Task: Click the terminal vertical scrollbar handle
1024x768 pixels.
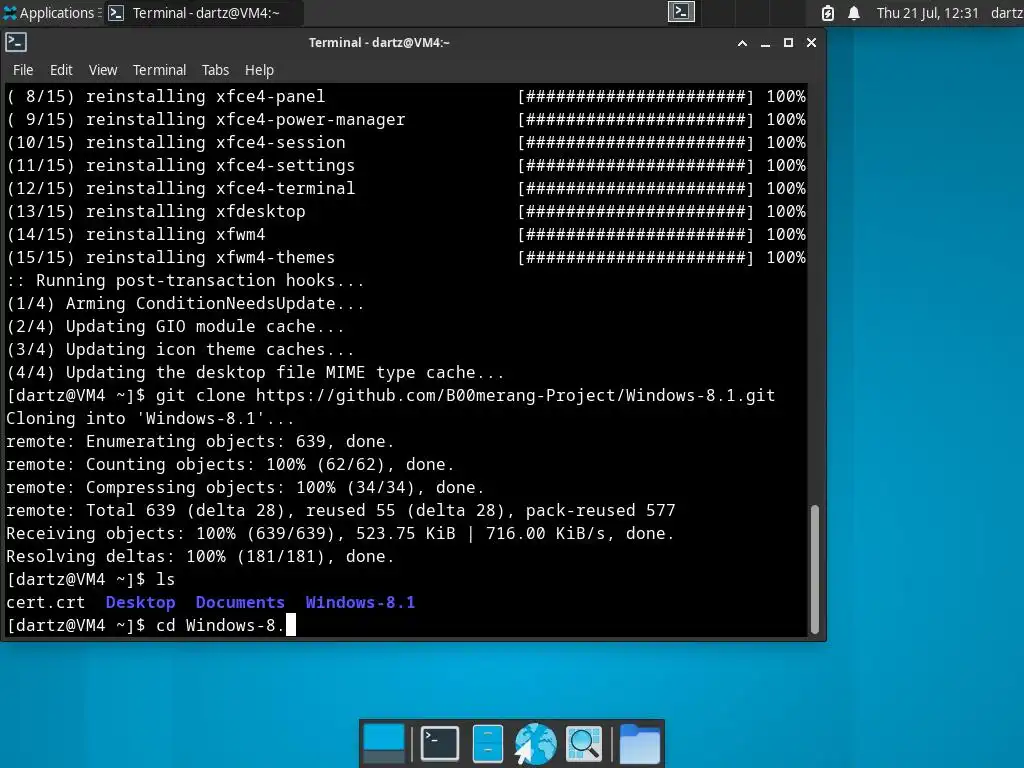Action: pyautogui.click(x=814, y=569)
